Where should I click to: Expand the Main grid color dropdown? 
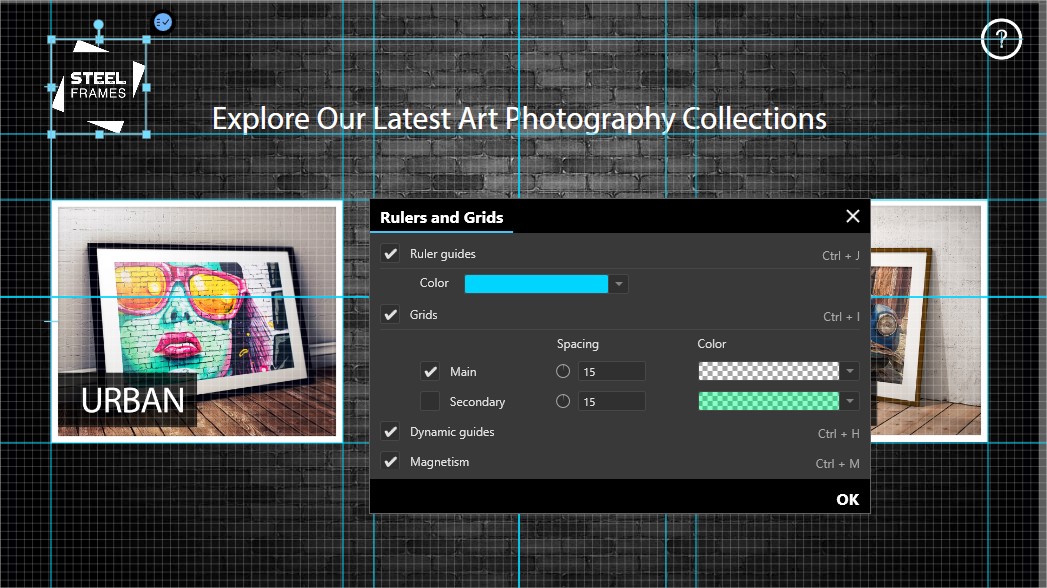click(x=850, y=371)
